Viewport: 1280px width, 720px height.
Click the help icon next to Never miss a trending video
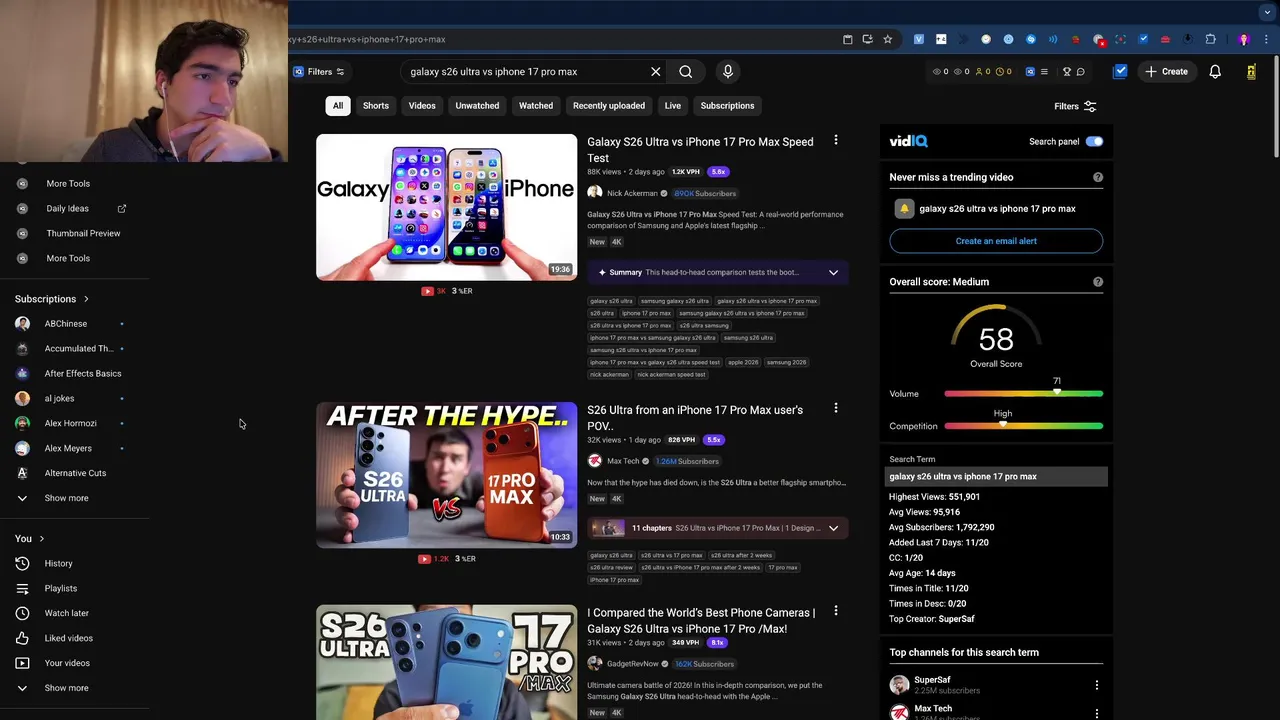(x=1098, y=177)
